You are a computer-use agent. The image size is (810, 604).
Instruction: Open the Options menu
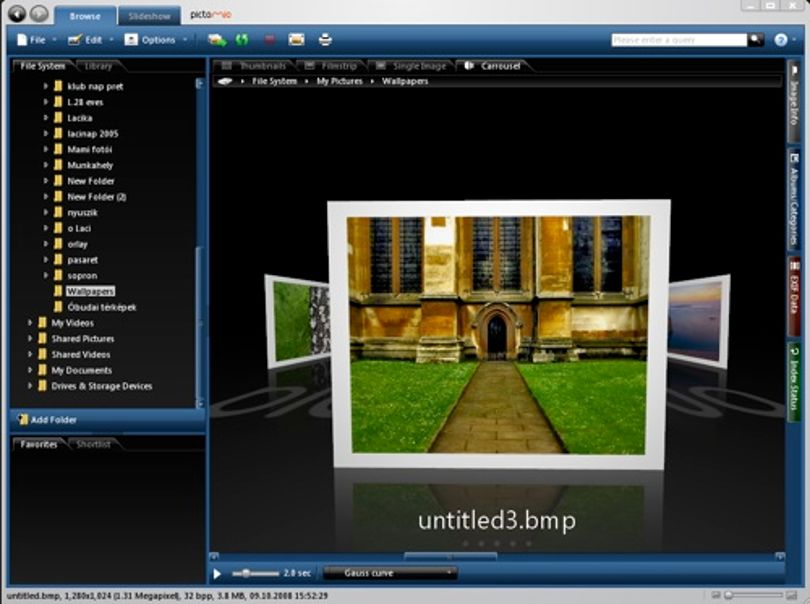coord(156,40)
